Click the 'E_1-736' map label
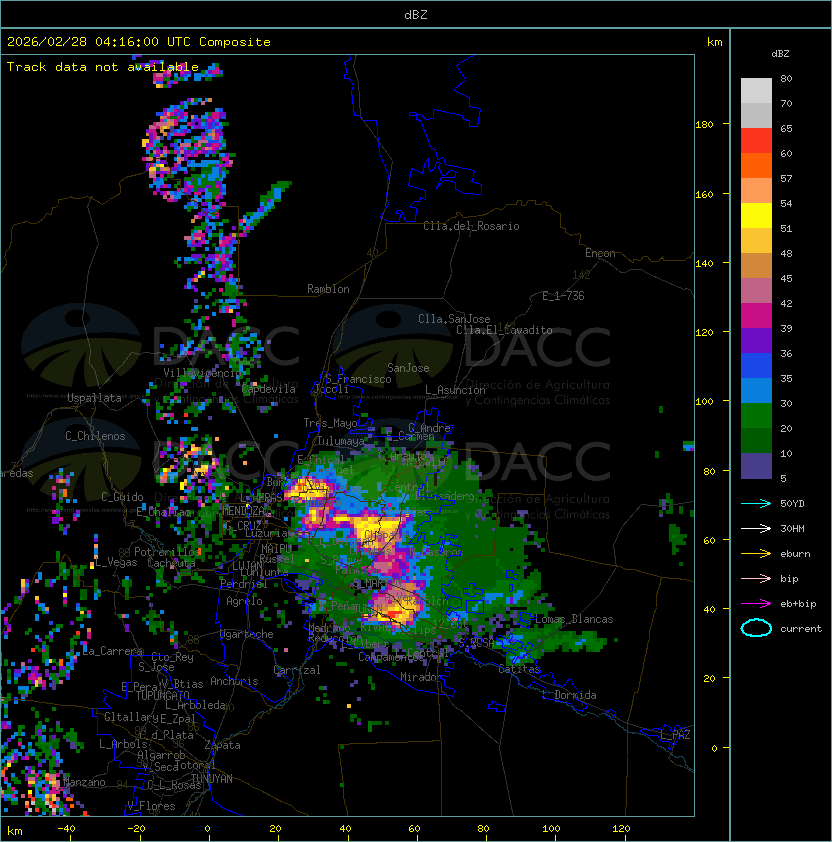 coord(563,296)
